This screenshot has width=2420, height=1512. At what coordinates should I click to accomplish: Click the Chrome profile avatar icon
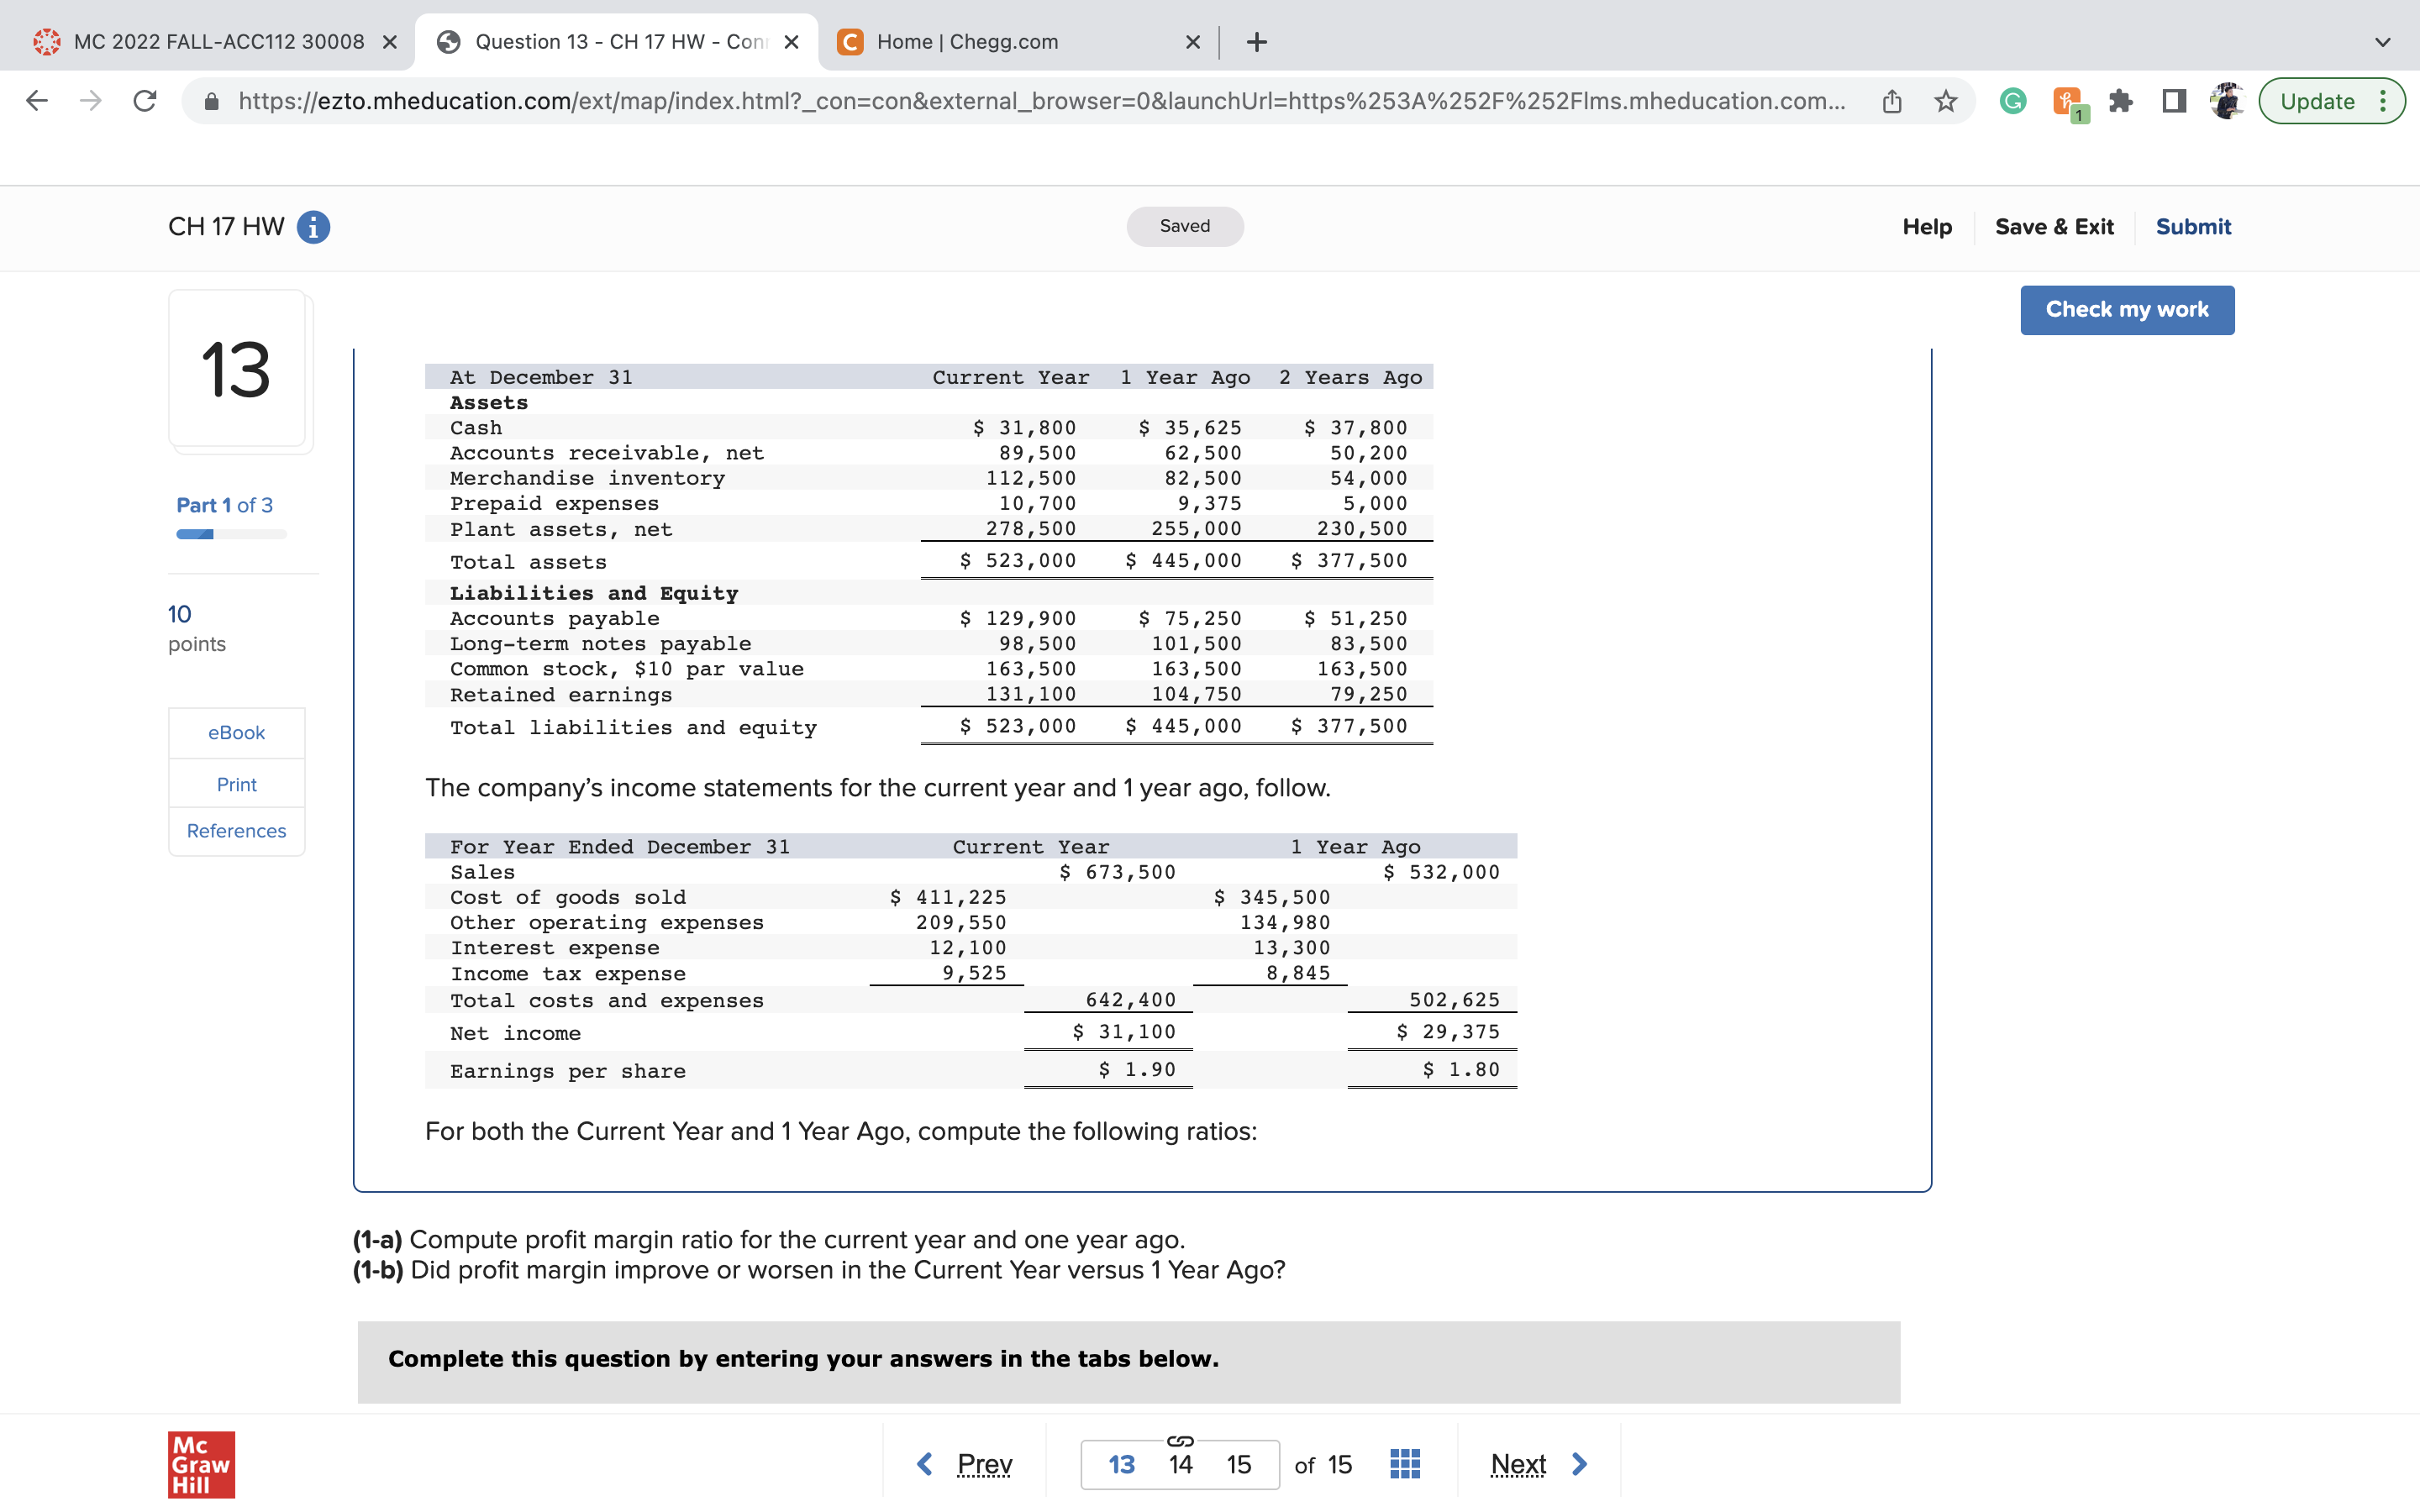[x=2226, y=100]
